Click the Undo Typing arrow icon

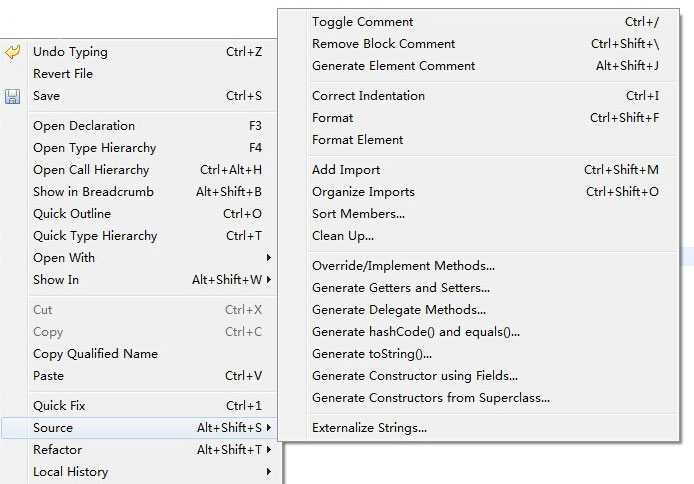pos(13,52)
